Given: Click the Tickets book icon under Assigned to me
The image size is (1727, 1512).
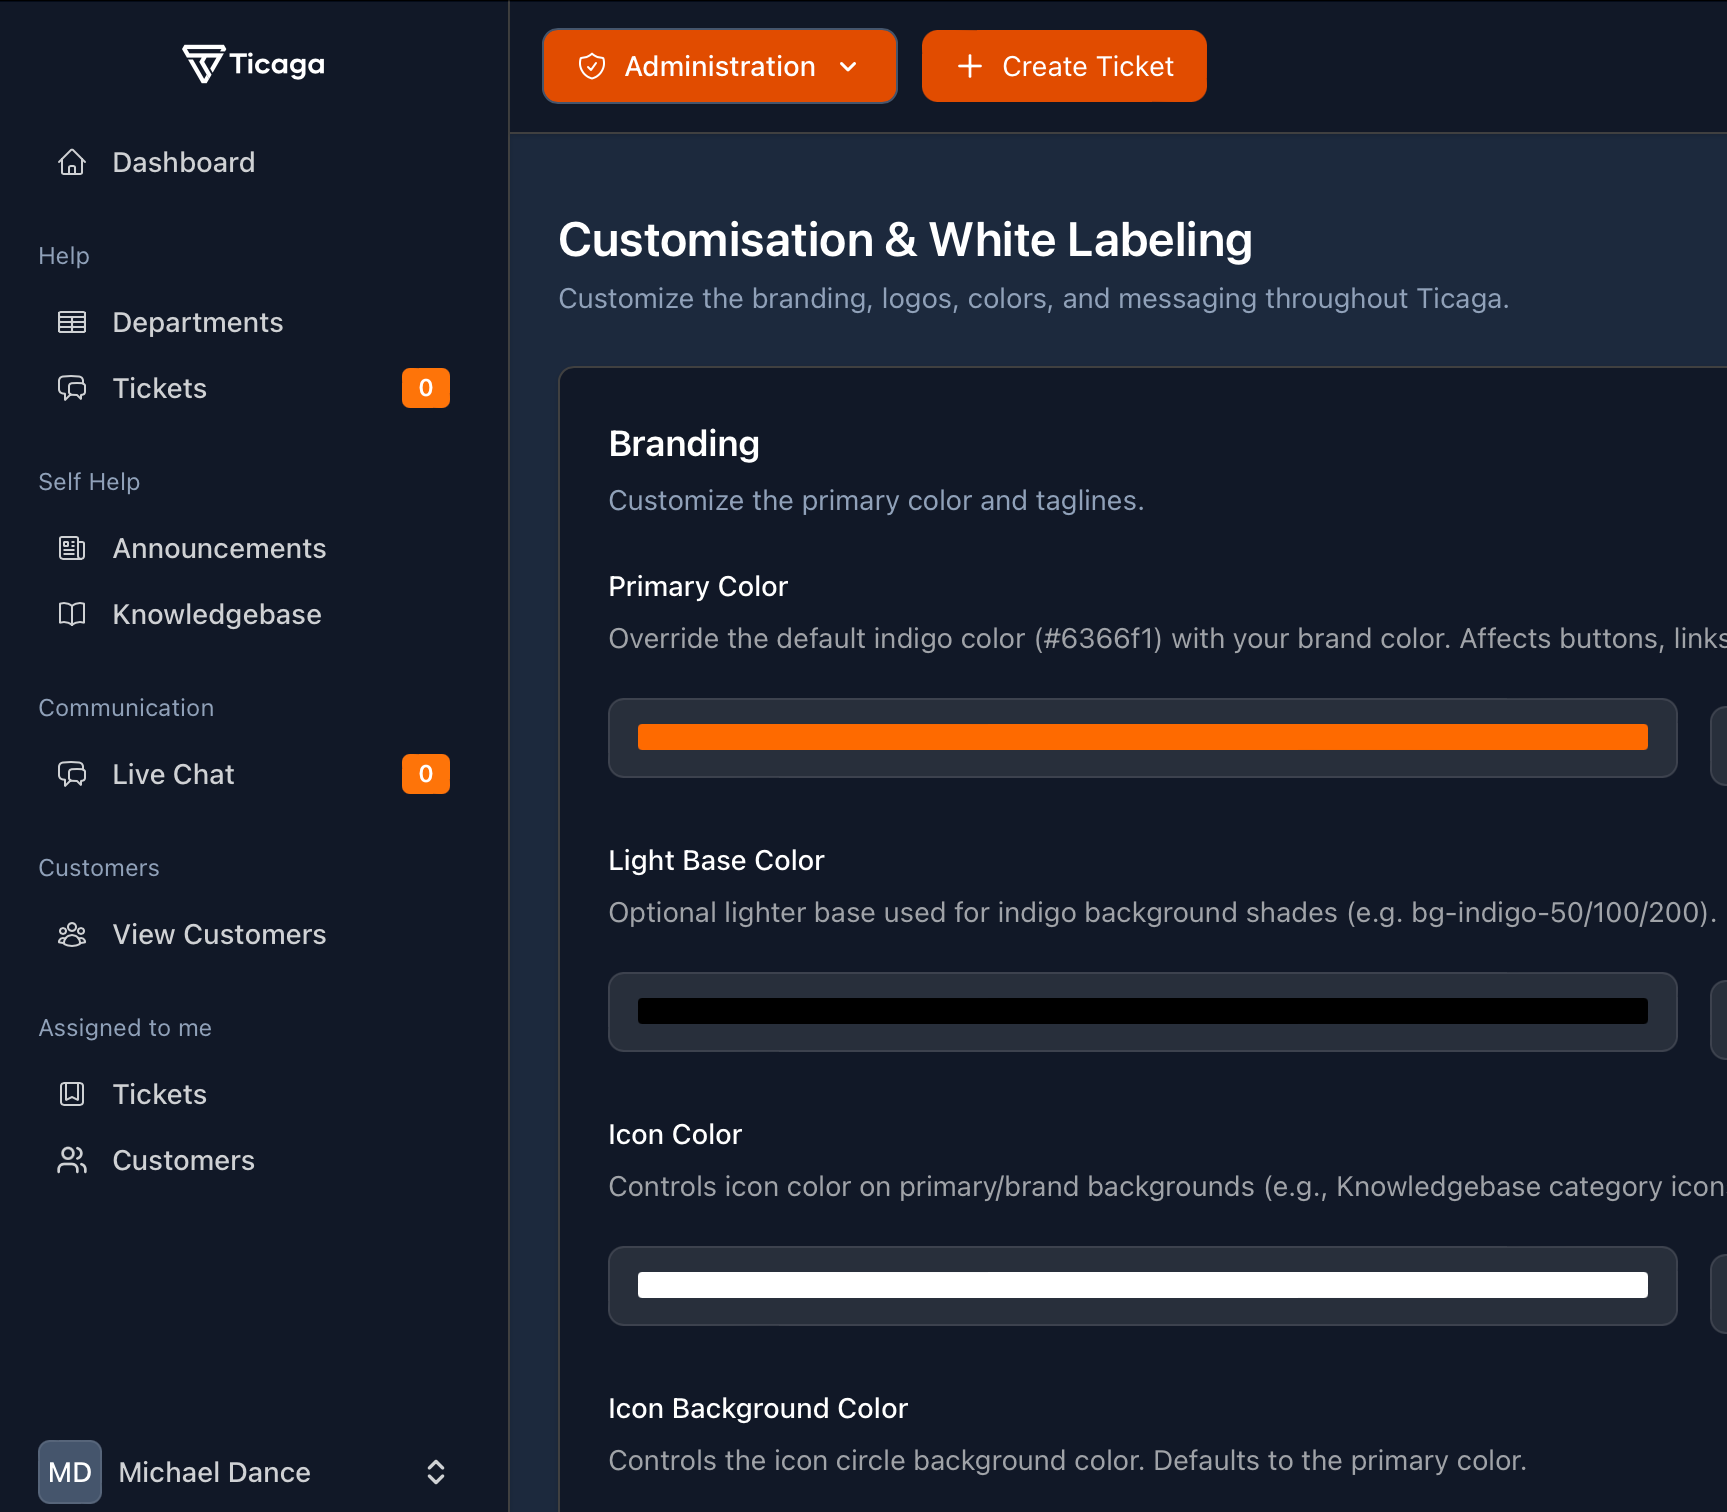Looking at the screenshot, I should 71,1094.
